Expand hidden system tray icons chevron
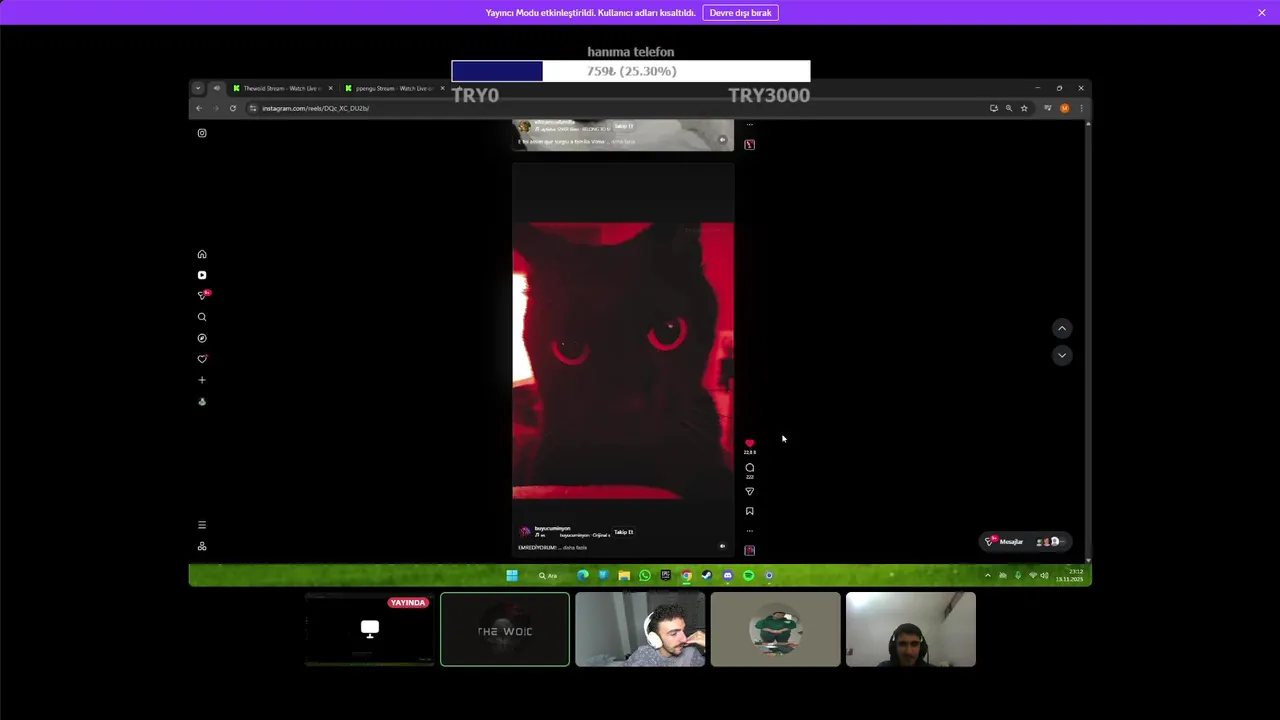Screen dimensions: 1280x720 [x=988, y=575]
